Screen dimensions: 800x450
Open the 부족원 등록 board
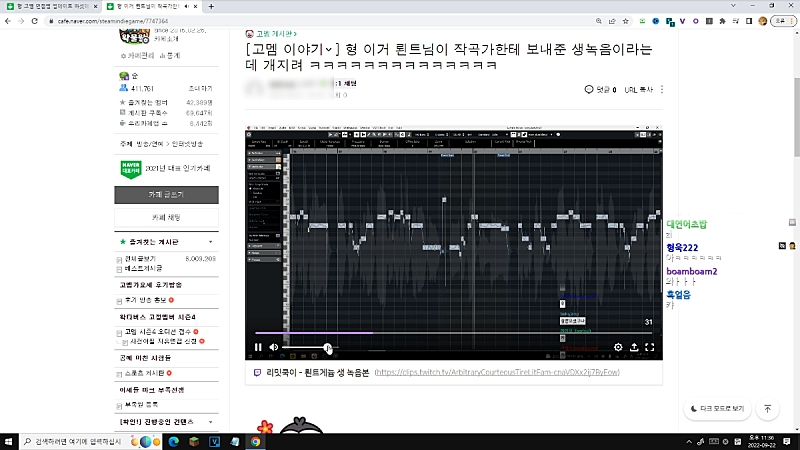coord(141,405)
